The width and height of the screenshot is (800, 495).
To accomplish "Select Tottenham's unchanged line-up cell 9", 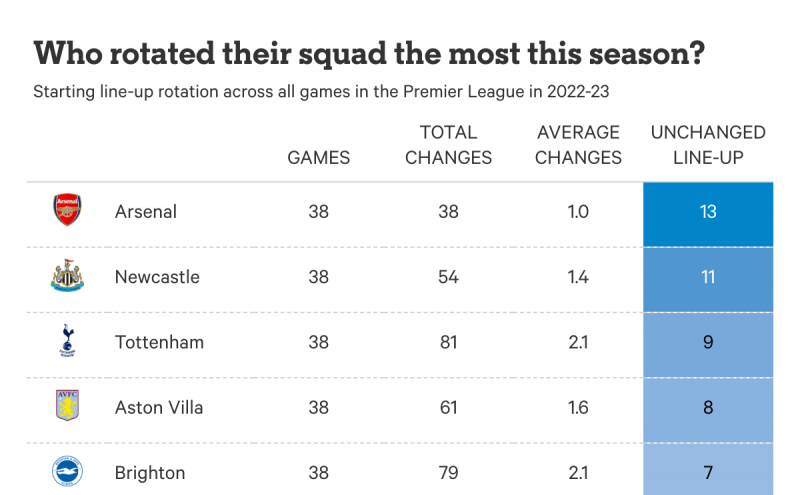I will click(x=708, y=342).
